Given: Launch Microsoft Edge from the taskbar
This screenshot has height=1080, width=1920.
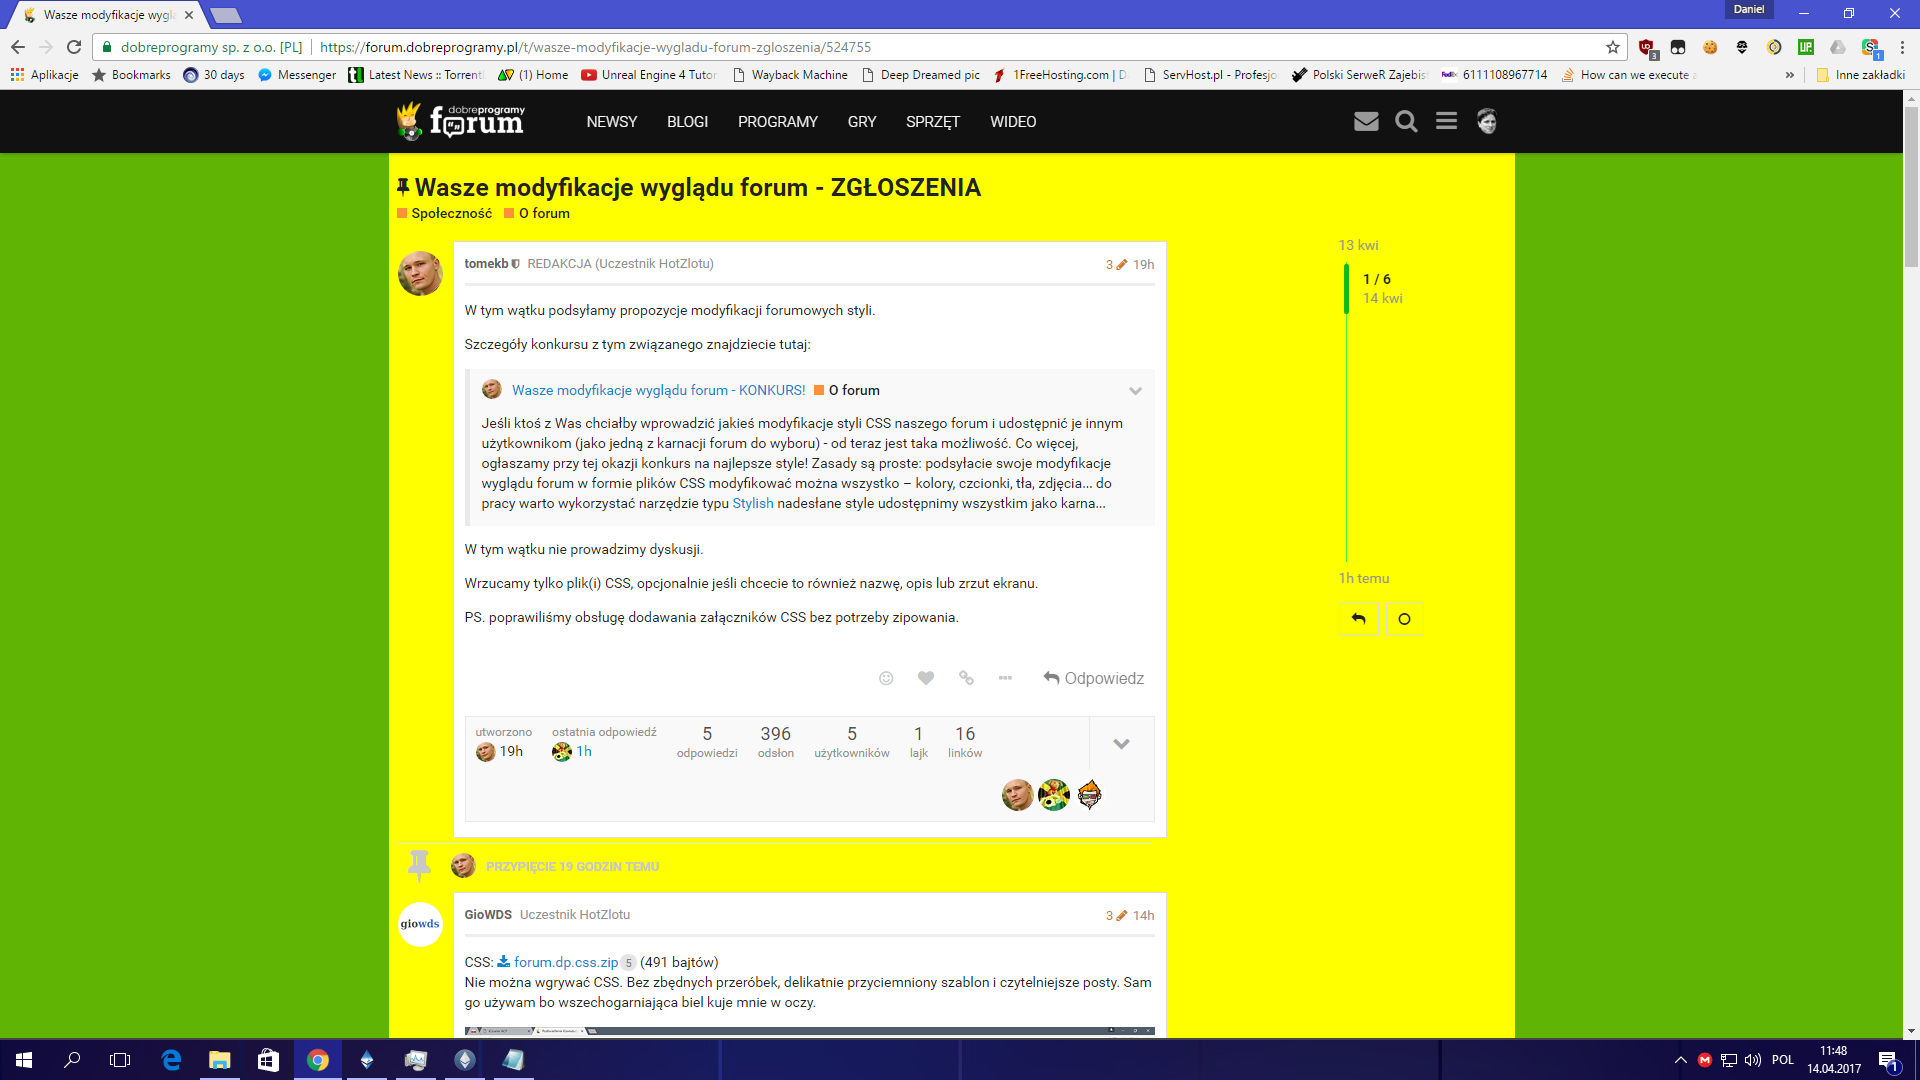Looking at the screenshot, I should (x=171, y=1060).
